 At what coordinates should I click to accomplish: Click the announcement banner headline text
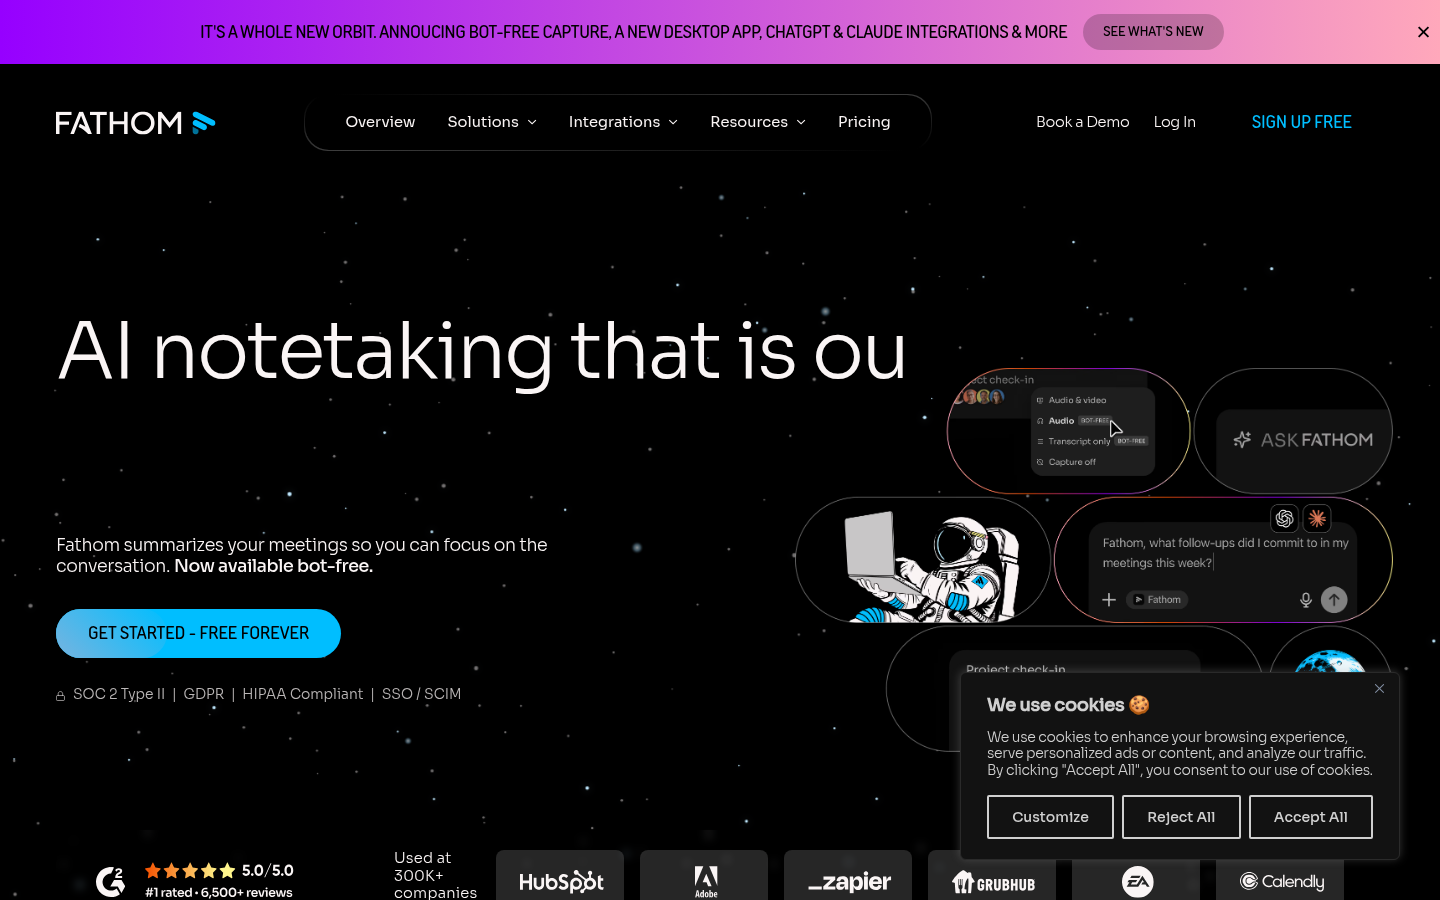tap(633, 32)
